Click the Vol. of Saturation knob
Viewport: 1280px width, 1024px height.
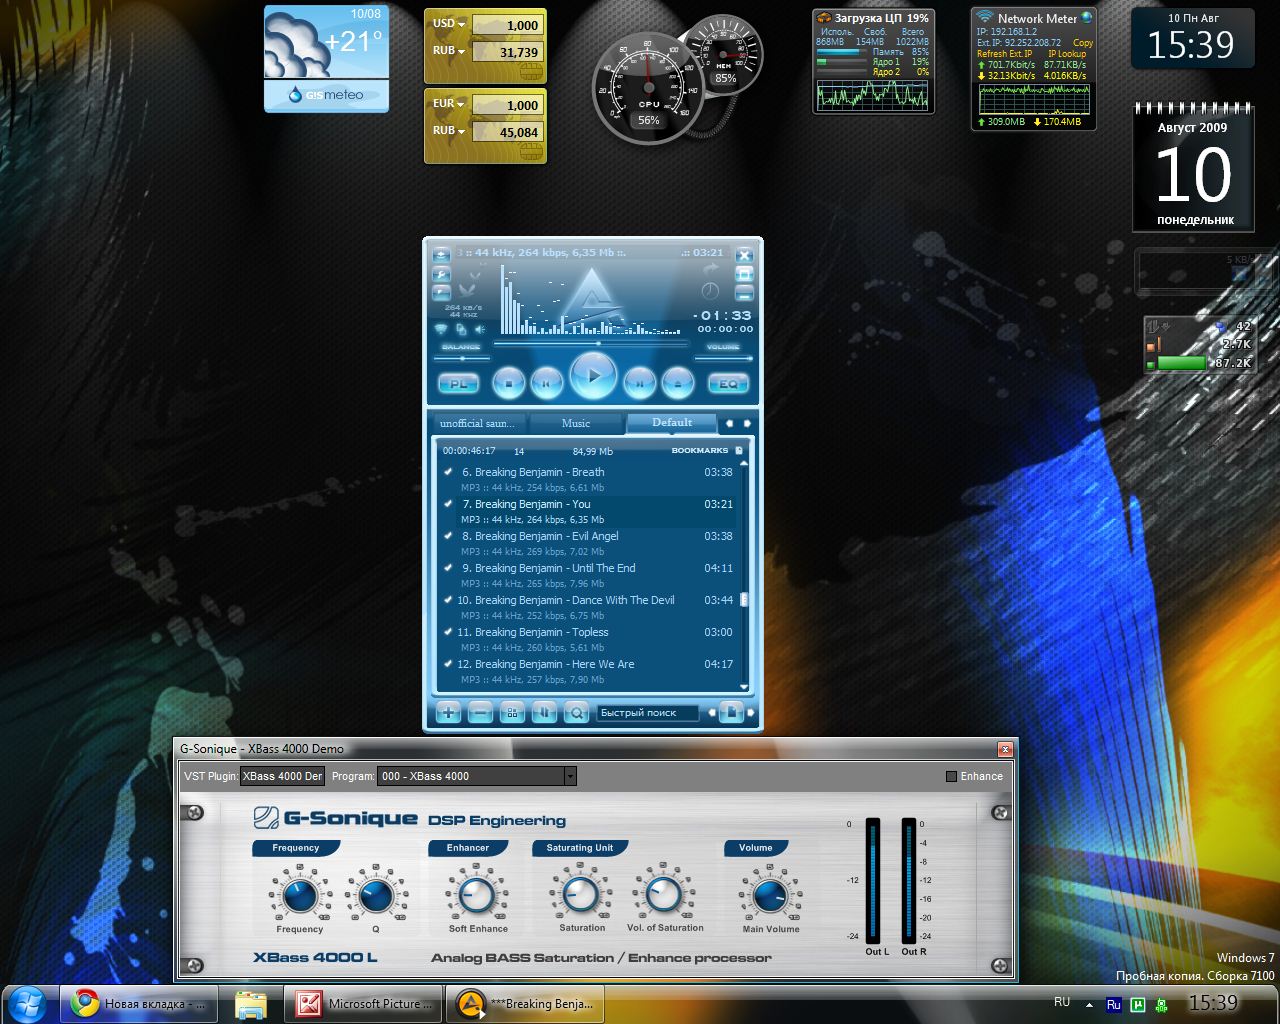coord(664,895)
